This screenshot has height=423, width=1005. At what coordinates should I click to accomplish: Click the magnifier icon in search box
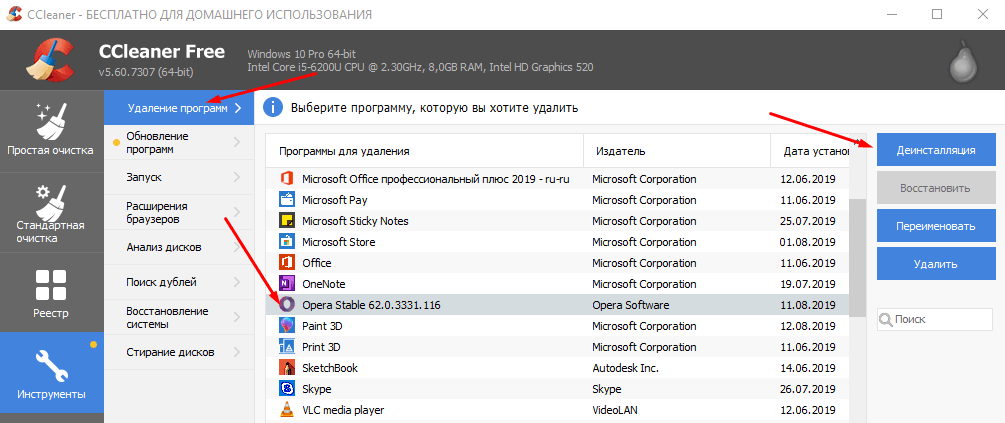pyautogui.click(x=886, y=319)
